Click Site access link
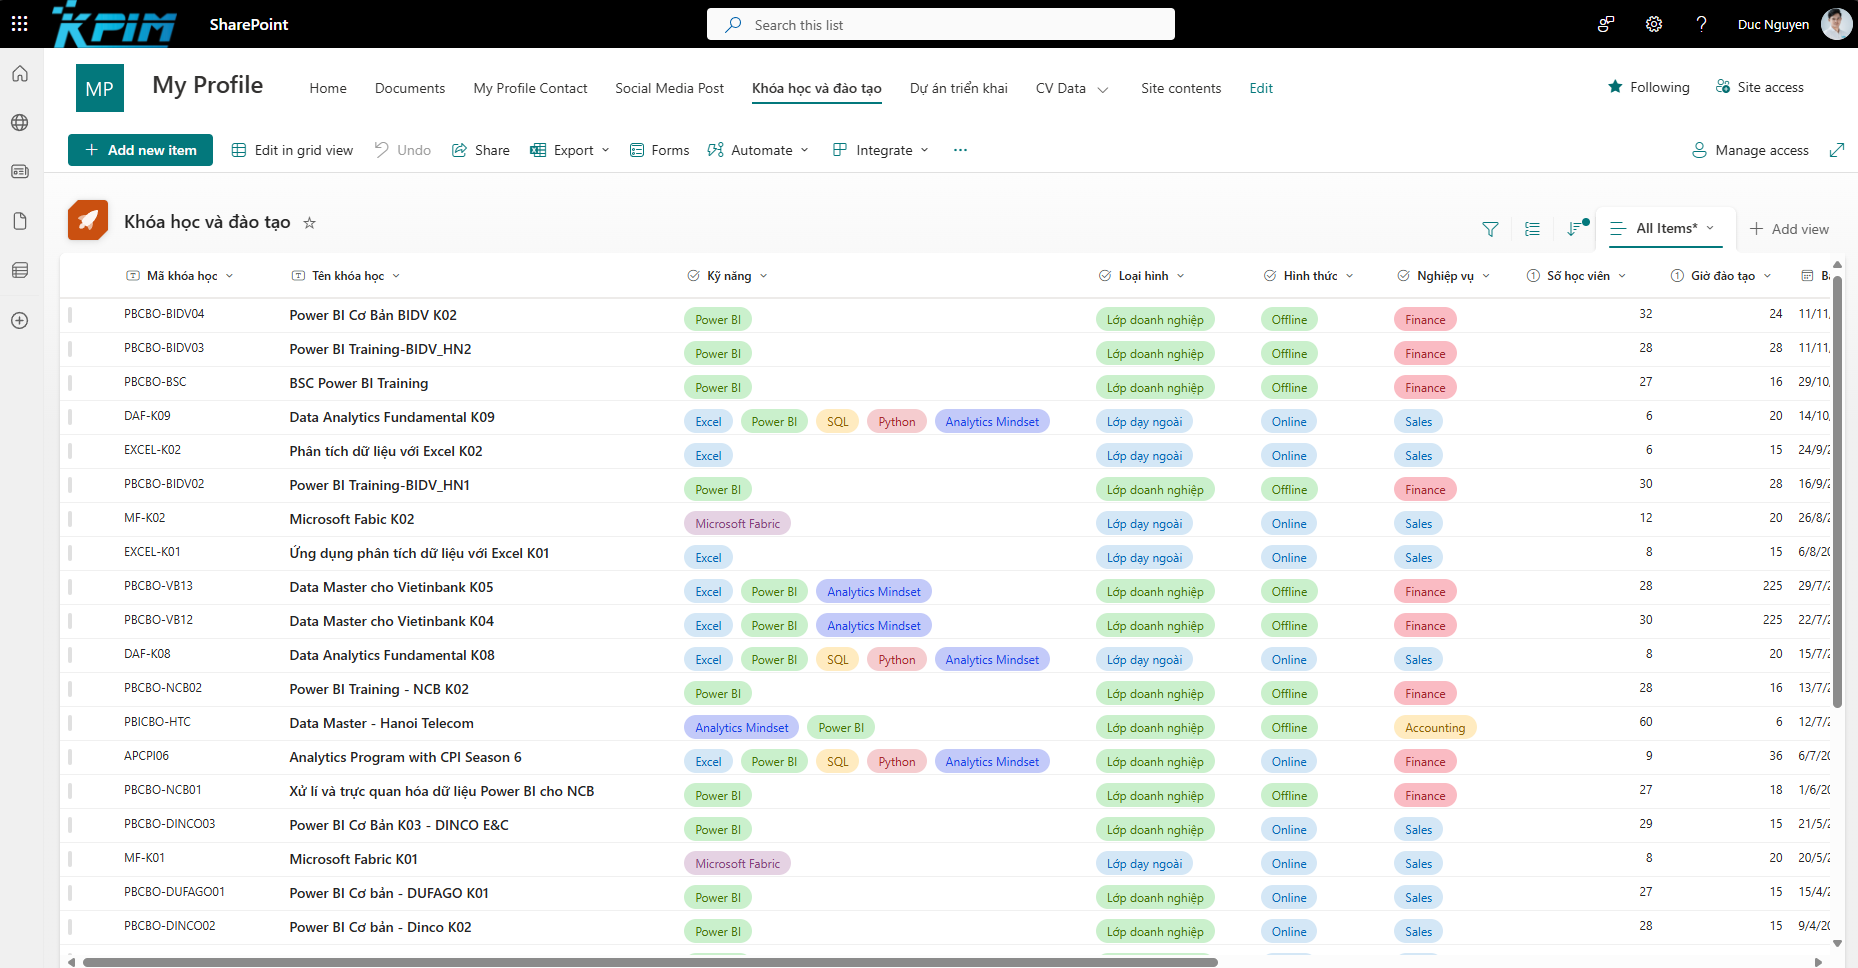This screenshot has width=1858, height=968. pos(1759,87)
